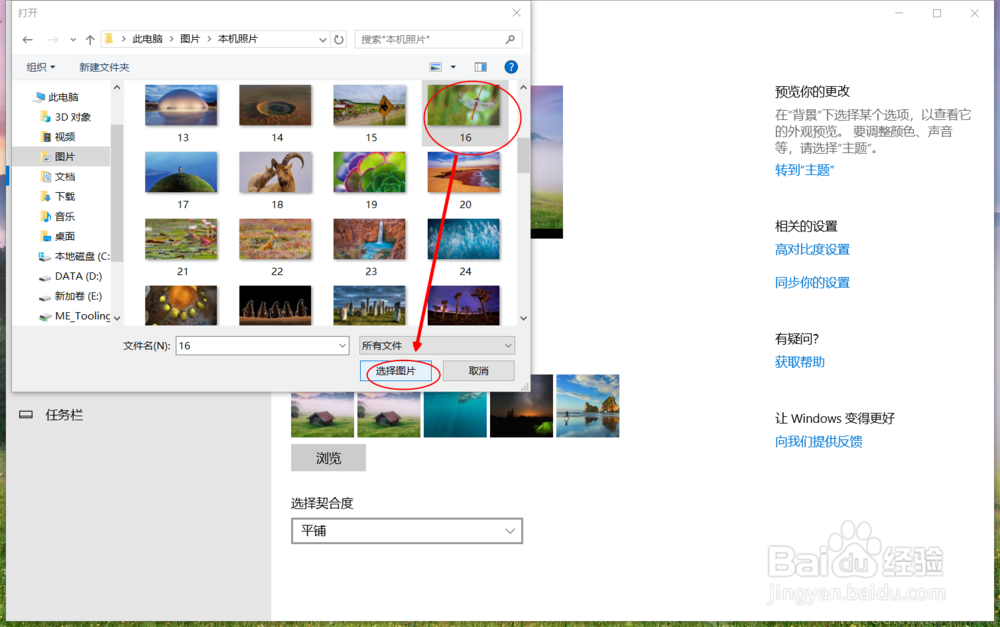Image resolution: width=1000 pixels, height=627 pixels.
Task: Go up one folder level
Action: click(90, 40)
